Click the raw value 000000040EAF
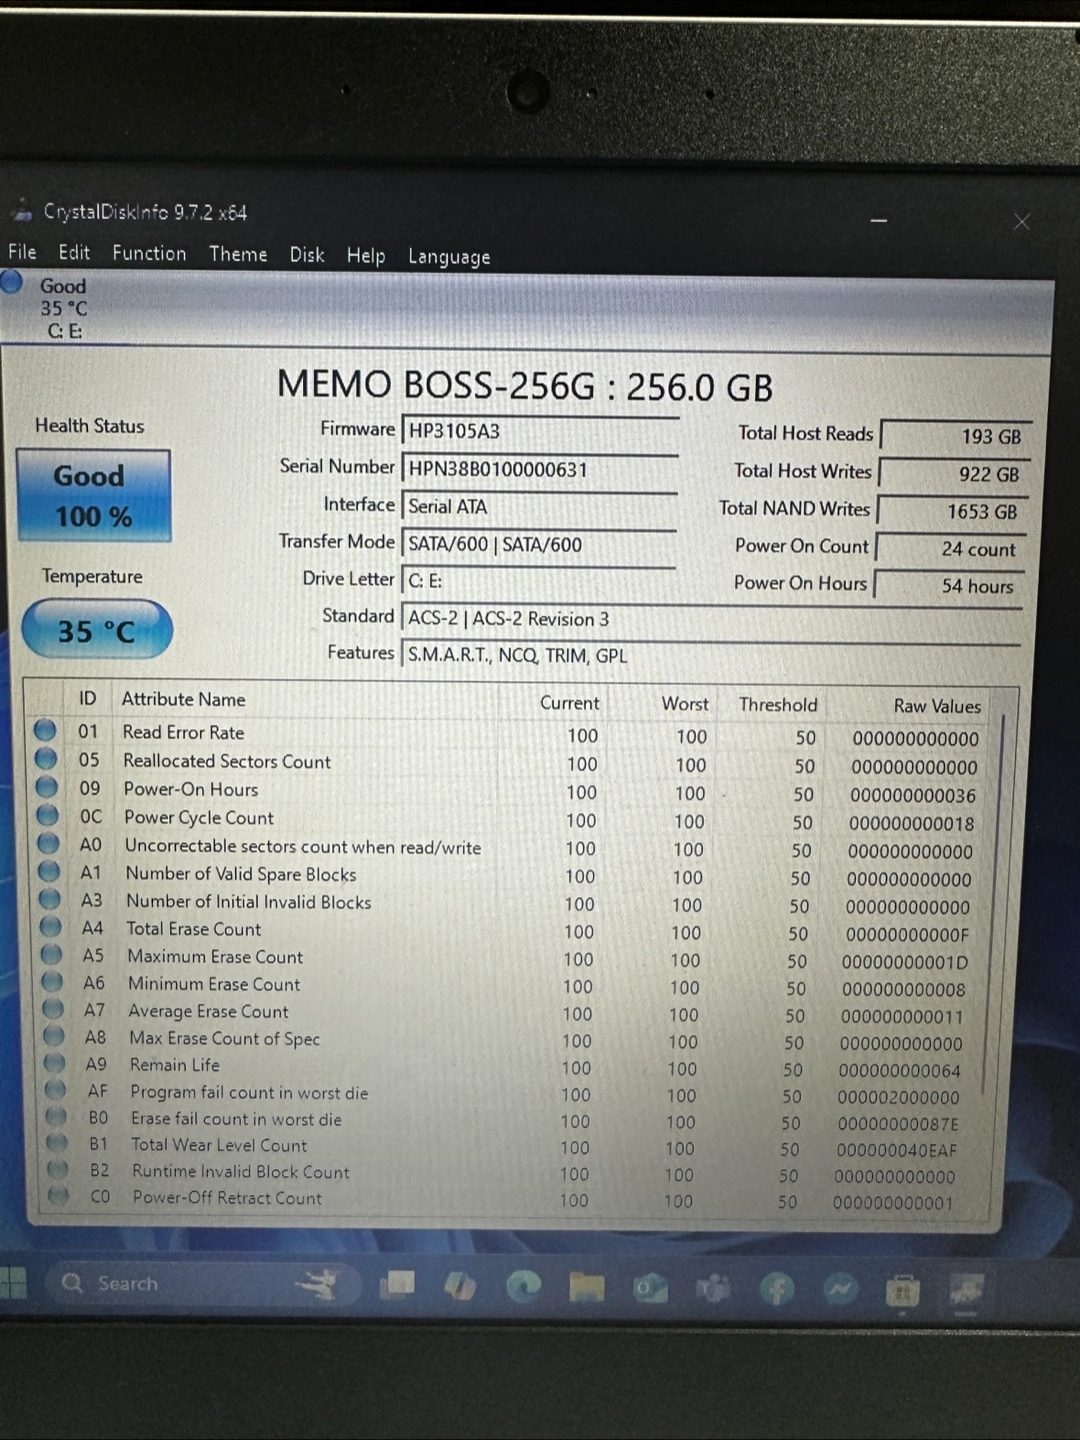This screenshot has width=1080, height=1440. coord(896,1150)
